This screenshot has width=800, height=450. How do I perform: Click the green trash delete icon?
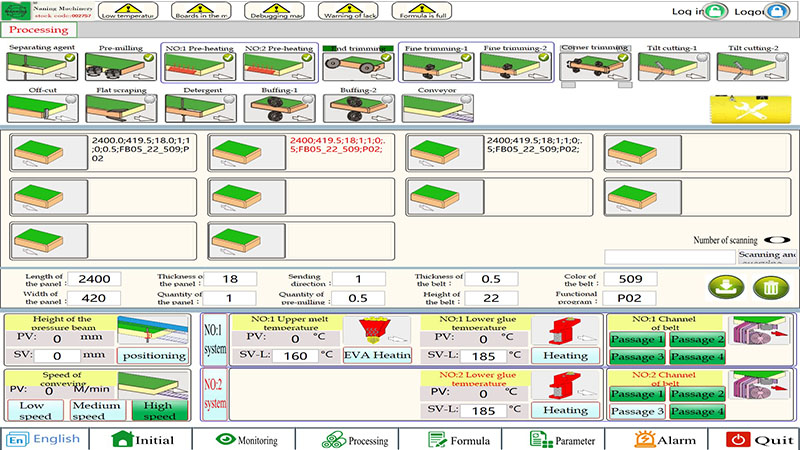[x=771, y=287]
